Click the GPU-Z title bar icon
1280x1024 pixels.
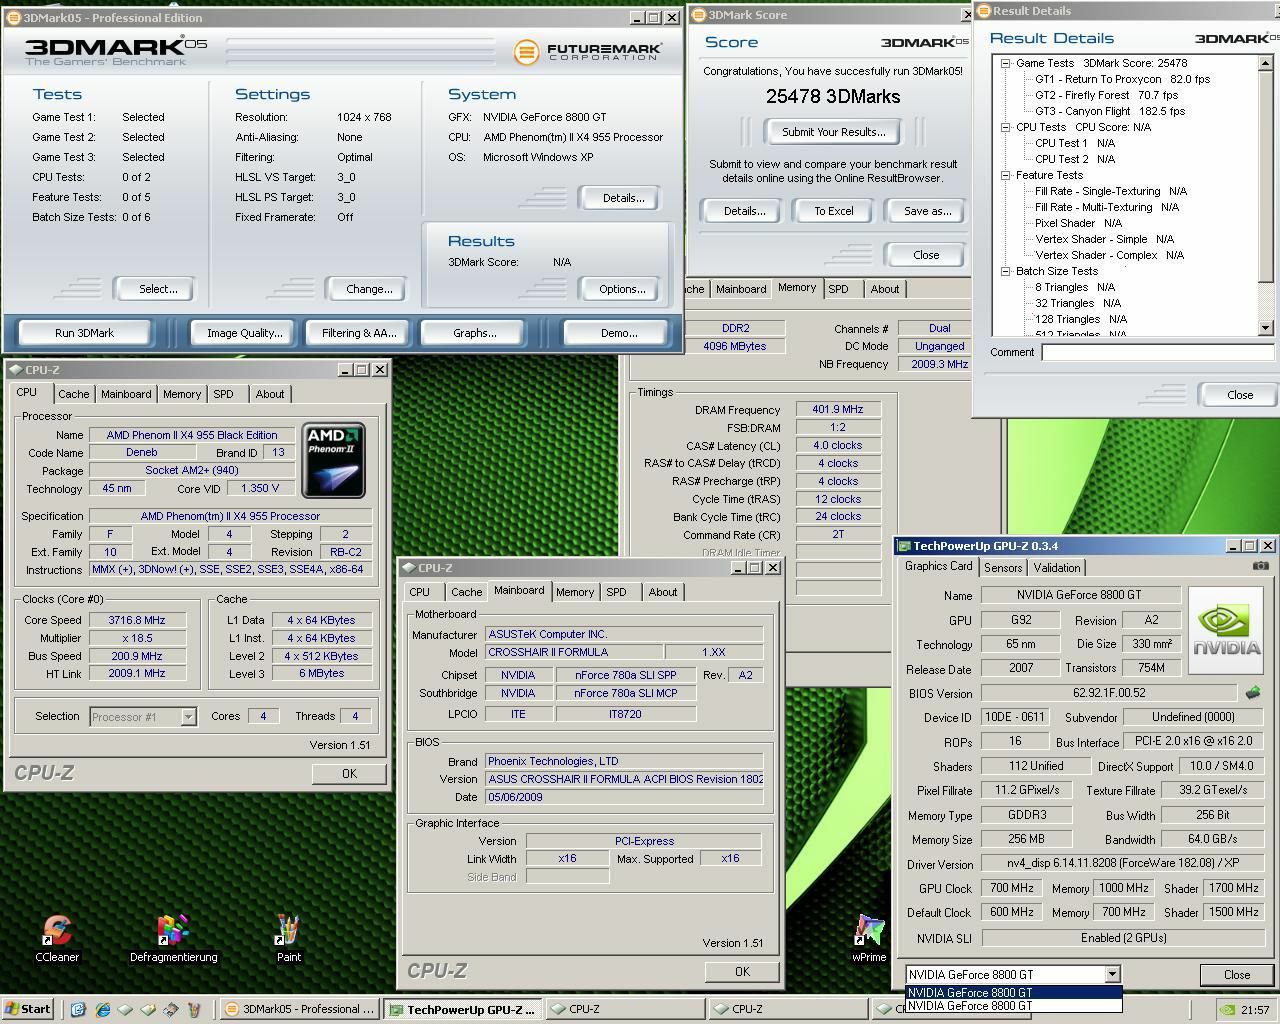[904, 546]
